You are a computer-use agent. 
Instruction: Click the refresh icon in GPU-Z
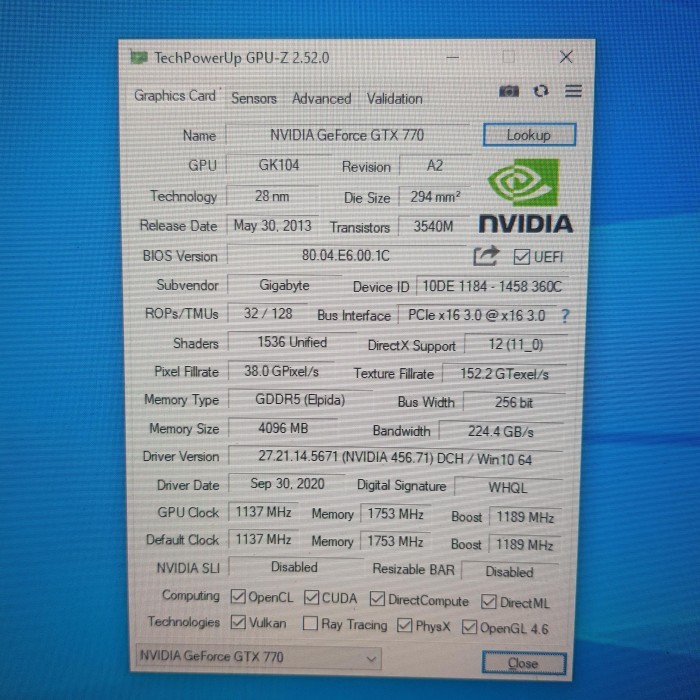point(541,91)
